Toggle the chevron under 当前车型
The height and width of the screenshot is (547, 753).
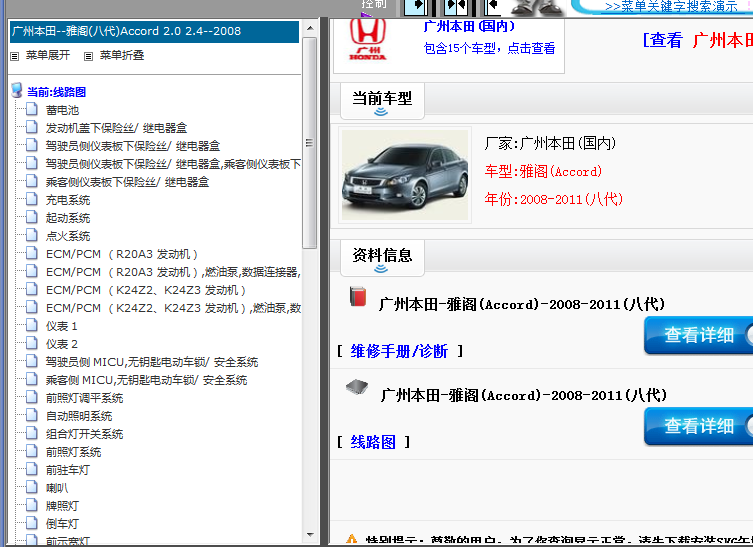click(381, 112)
